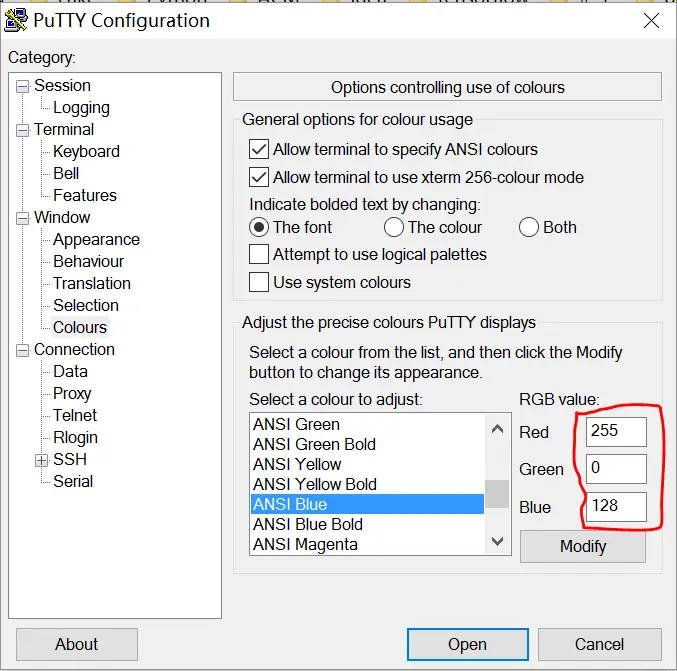Select ANSI Green Bold in colour list
The width and height of the screenshot is (677, 671).
367,444
